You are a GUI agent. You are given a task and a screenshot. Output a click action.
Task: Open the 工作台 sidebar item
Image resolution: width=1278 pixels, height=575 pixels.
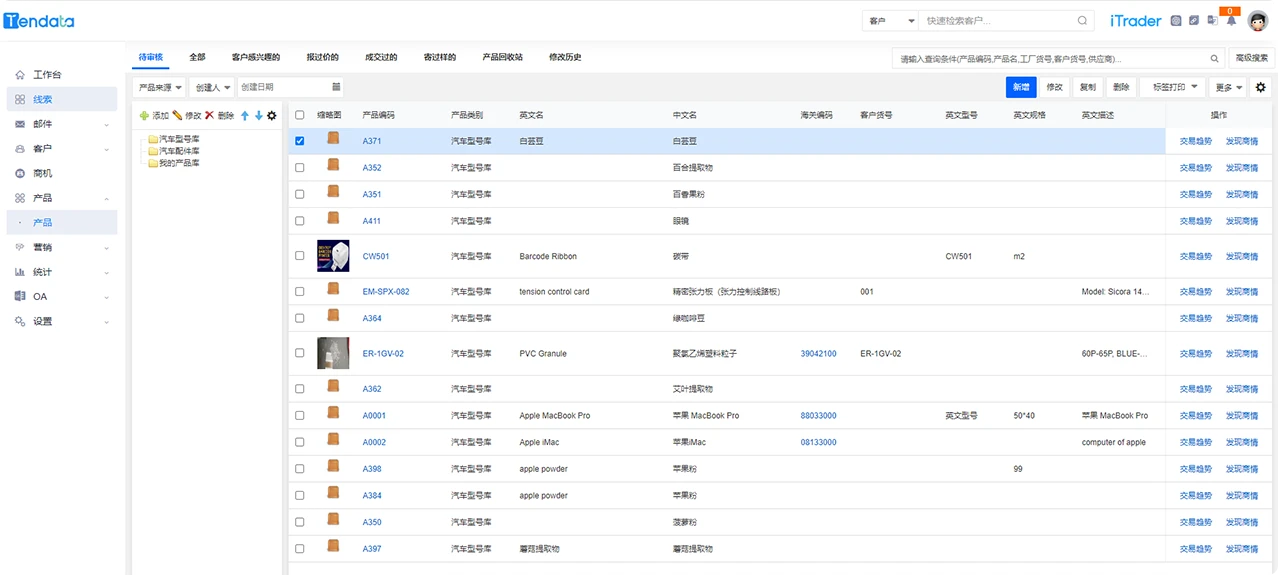point(62,75)
